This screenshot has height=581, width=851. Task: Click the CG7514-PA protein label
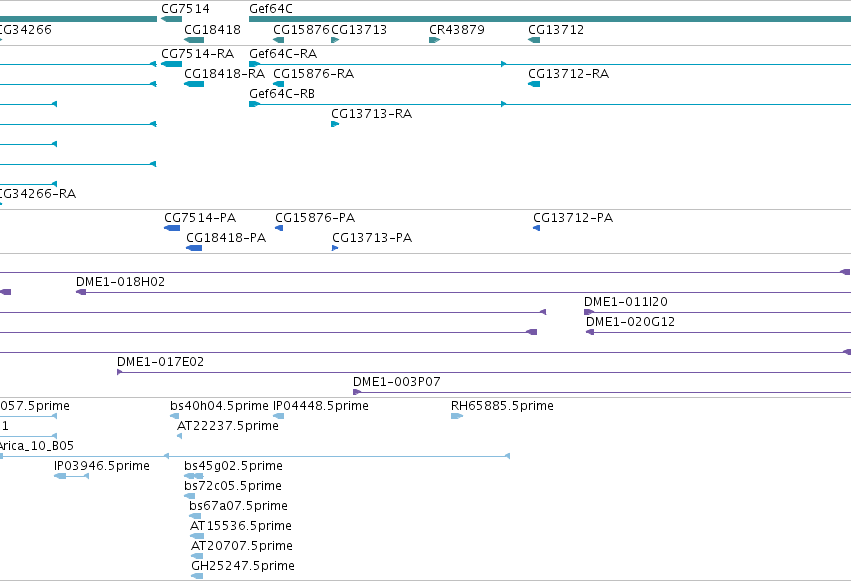click(x=200, y=218)
